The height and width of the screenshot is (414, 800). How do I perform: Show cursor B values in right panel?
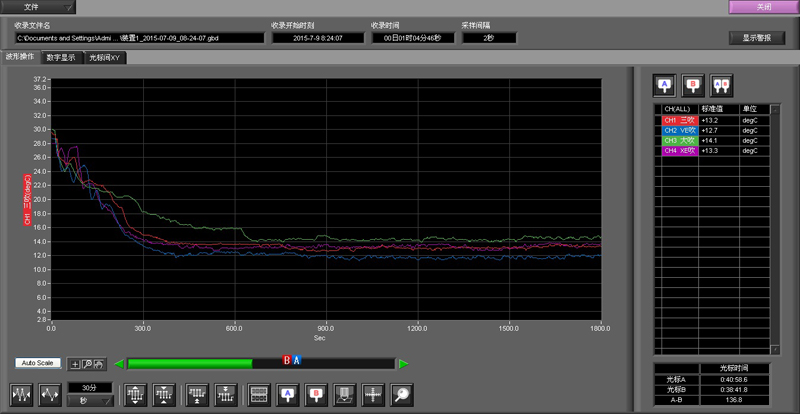[x=693, y=85]
